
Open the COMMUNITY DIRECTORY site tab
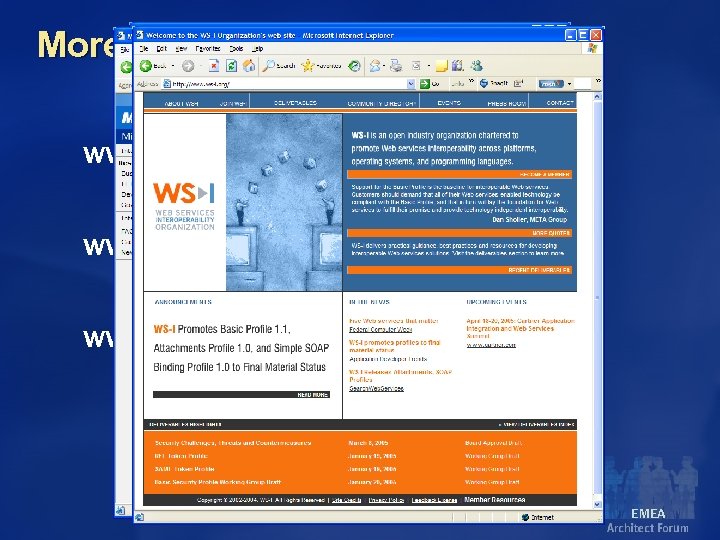tap(381, 103)
